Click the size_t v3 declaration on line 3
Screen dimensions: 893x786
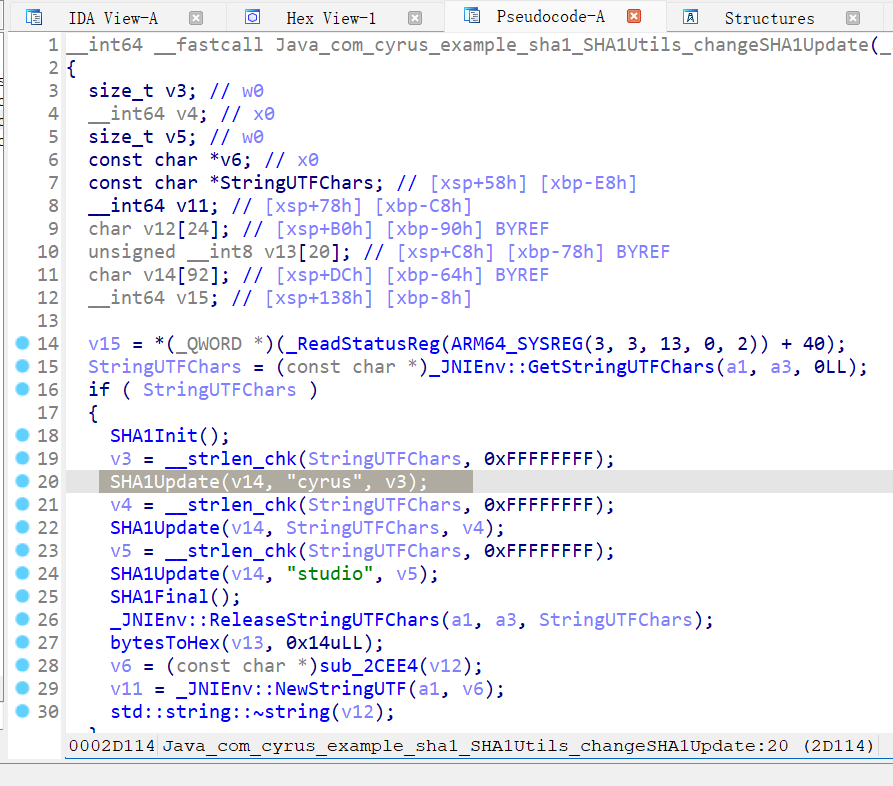tap(142, 91)
